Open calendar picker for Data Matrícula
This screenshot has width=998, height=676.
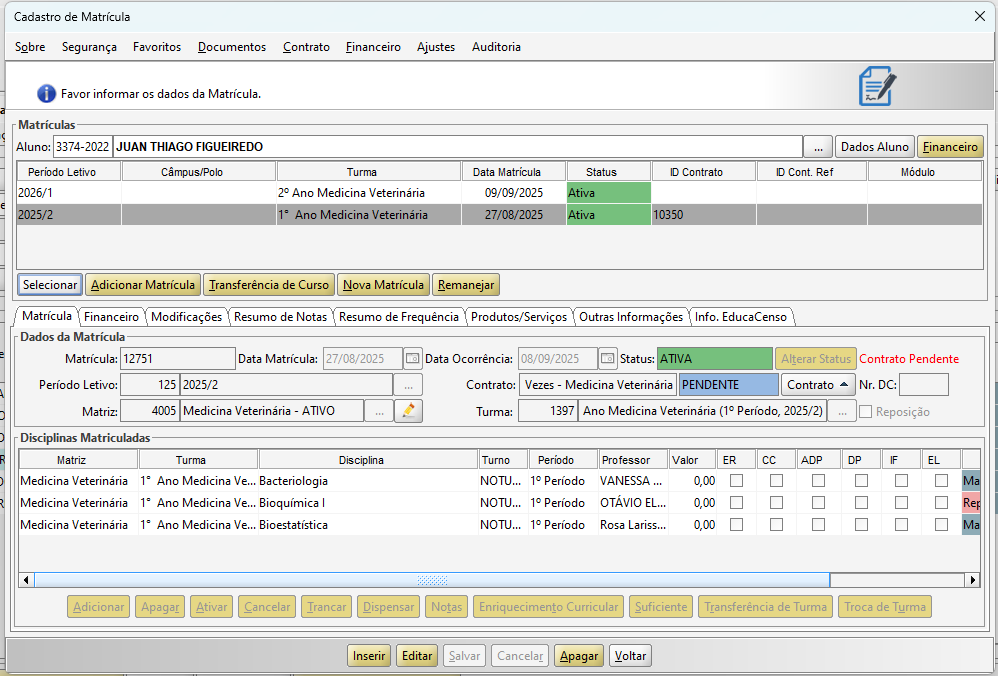[x=413, y=358]
